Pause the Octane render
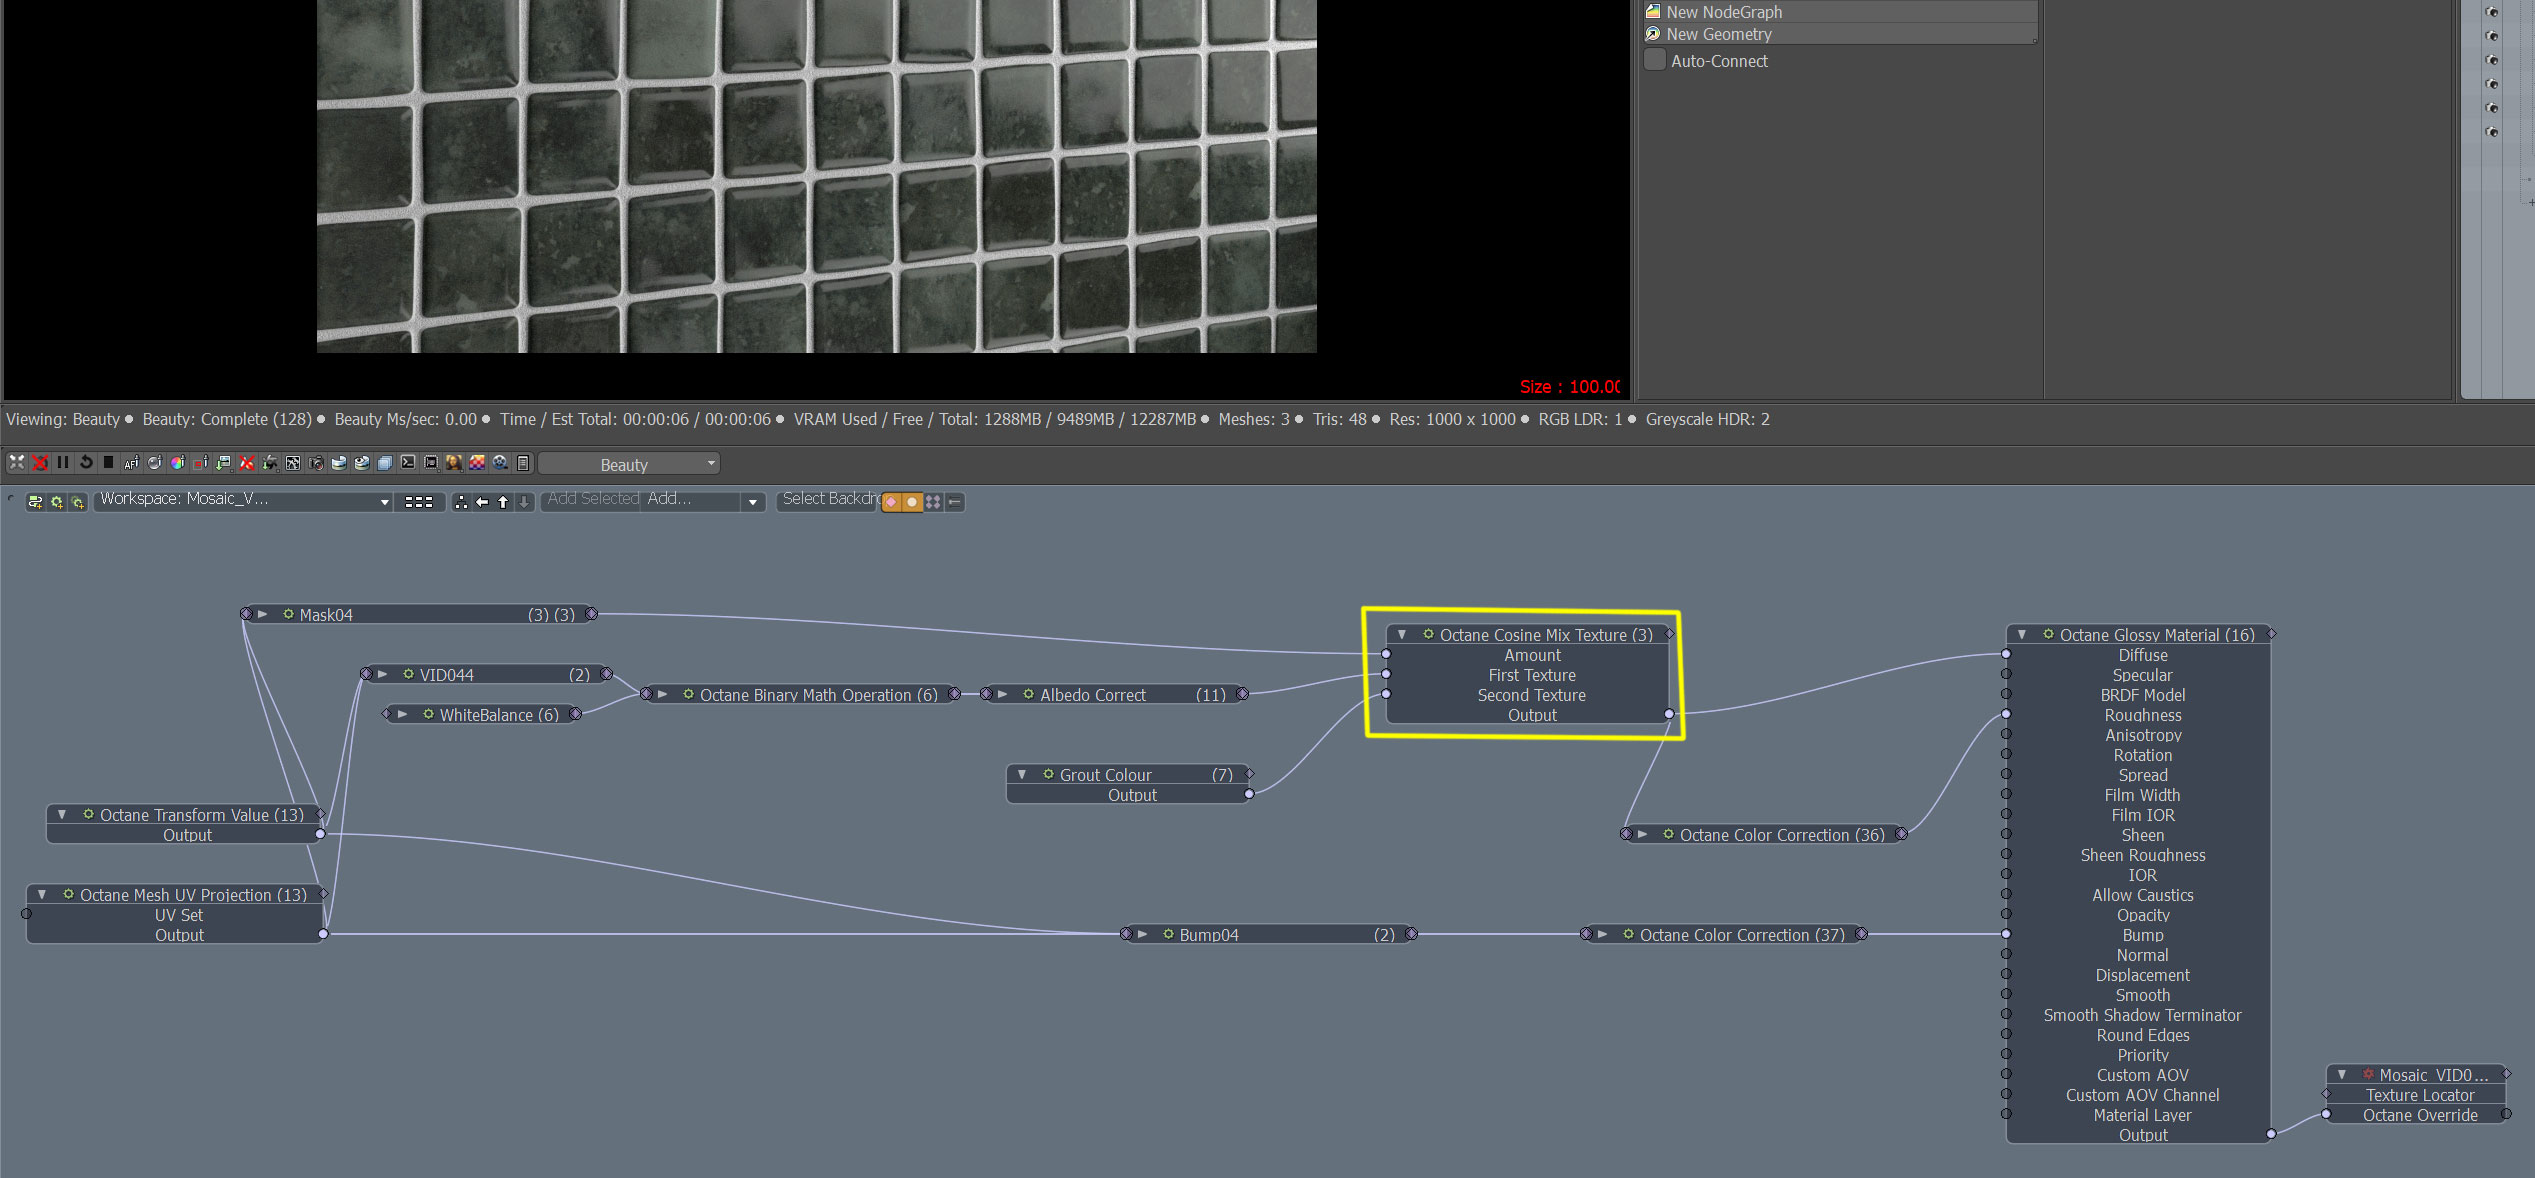This screenshot has height=1178, width=2535. 63,462
